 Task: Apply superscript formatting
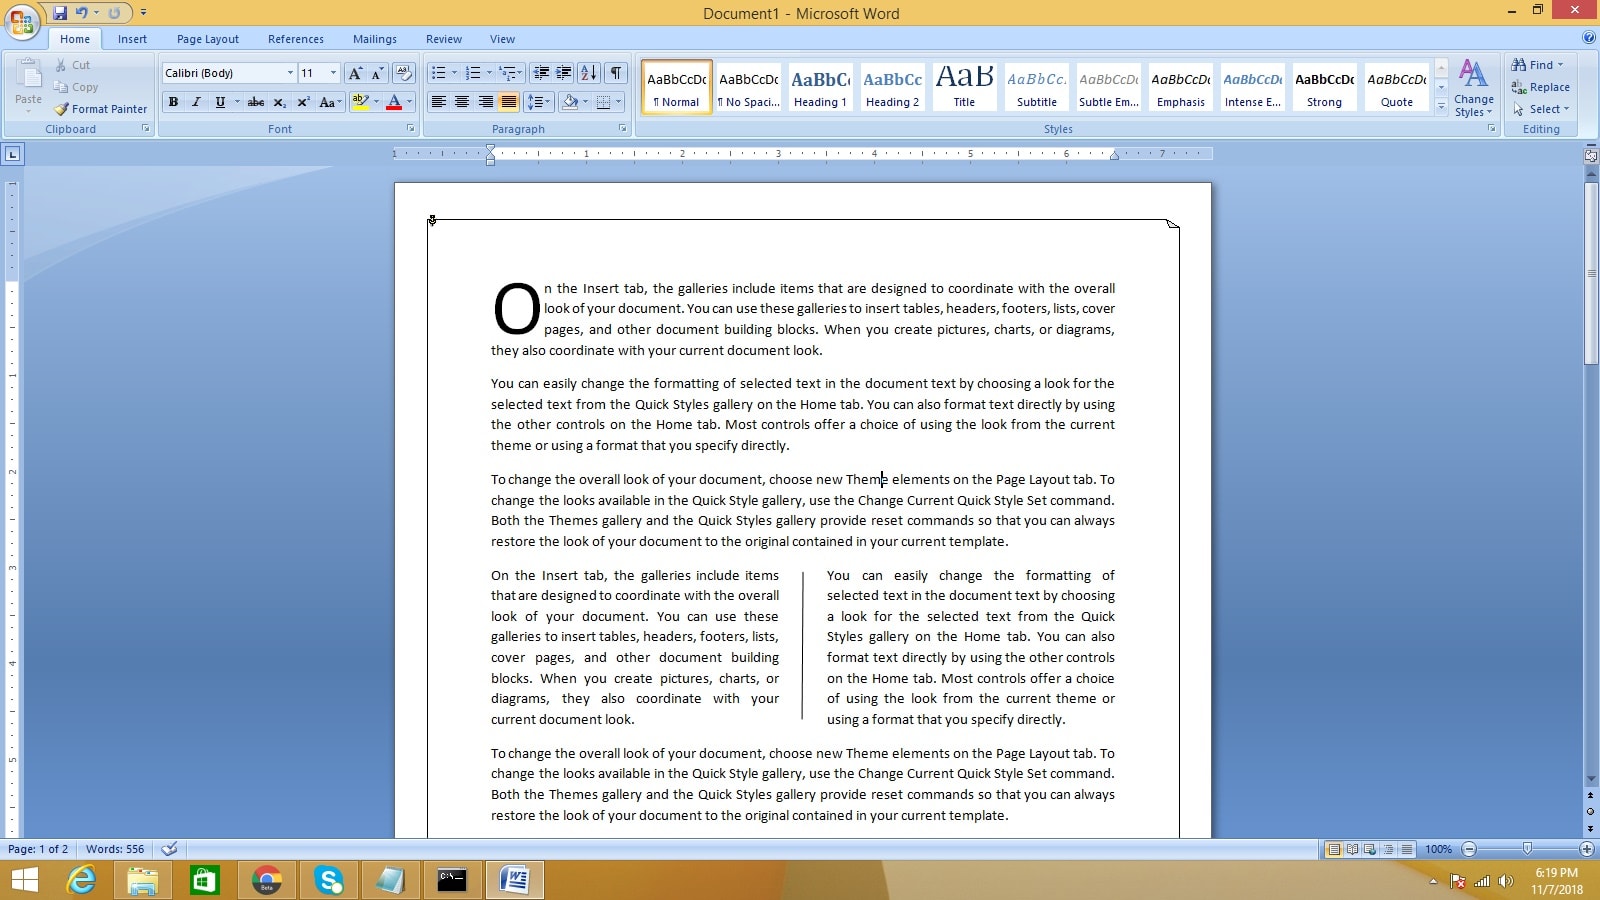tap(303, 102)
